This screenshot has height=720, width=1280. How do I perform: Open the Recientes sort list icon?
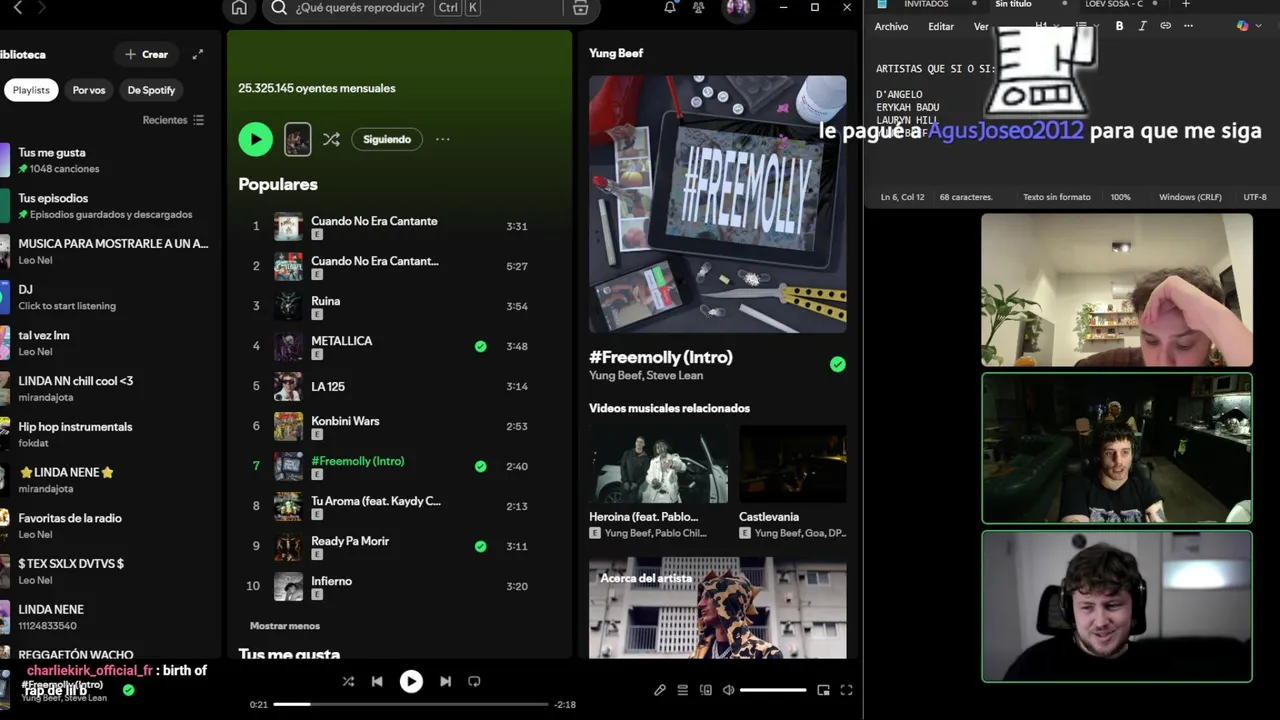click(x=198, y=120)
